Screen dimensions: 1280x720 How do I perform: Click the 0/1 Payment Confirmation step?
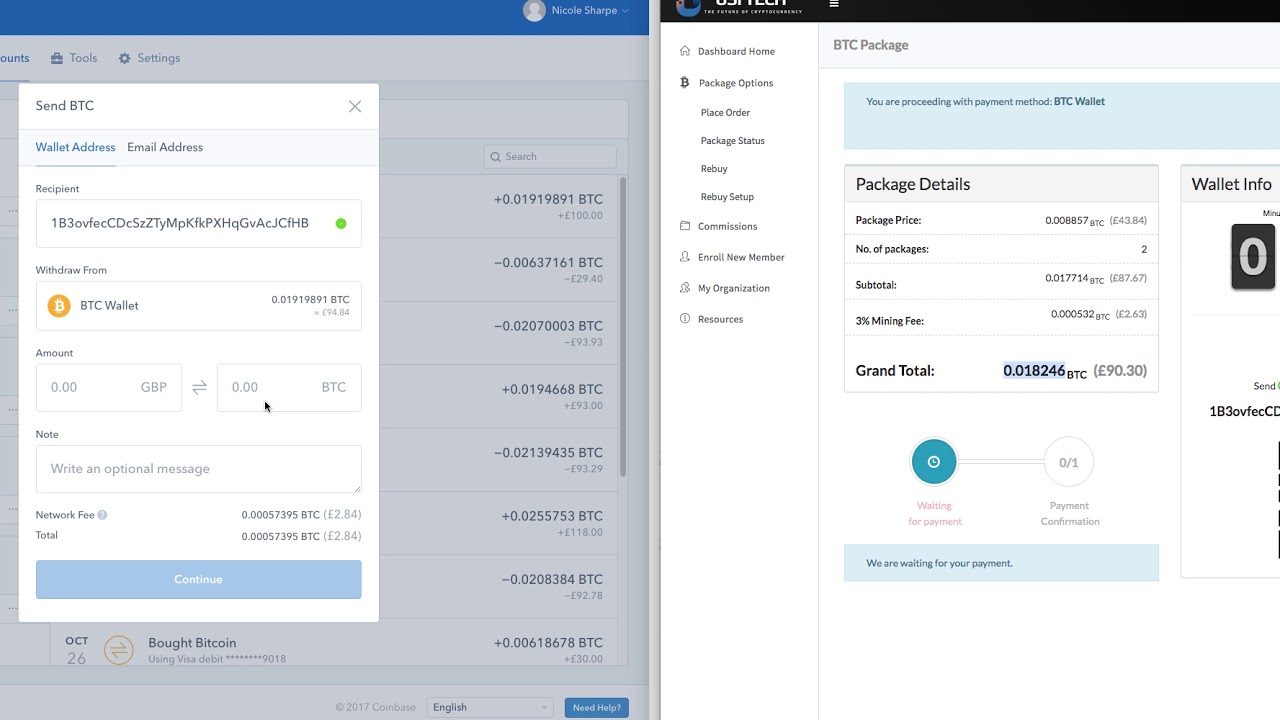coord(1069,462)
